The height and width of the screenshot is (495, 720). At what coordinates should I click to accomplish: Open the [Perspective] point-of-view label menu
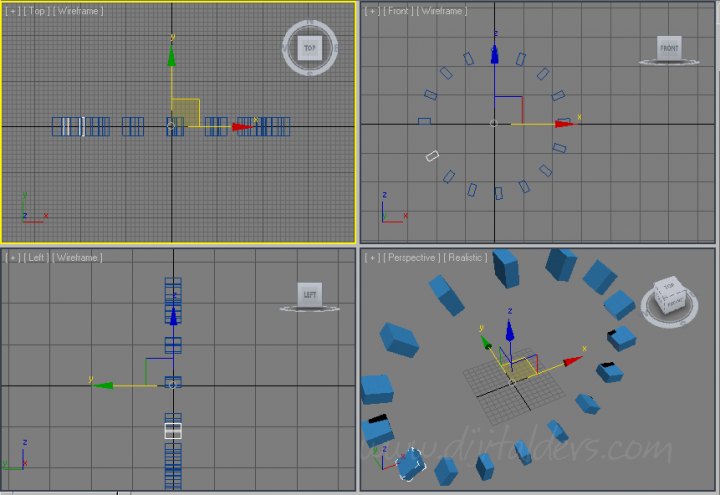tap(413, 257)
